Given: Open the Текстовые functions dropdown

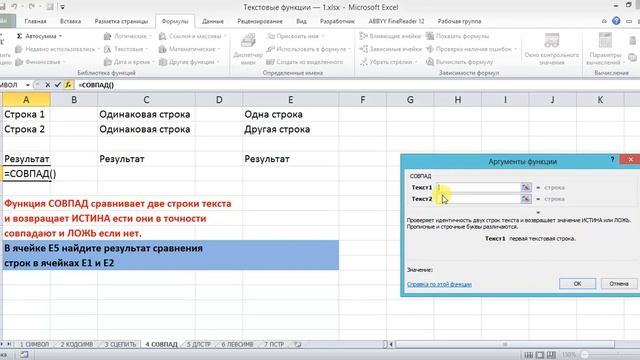Looking at the screenshot, I should point(126,49).
